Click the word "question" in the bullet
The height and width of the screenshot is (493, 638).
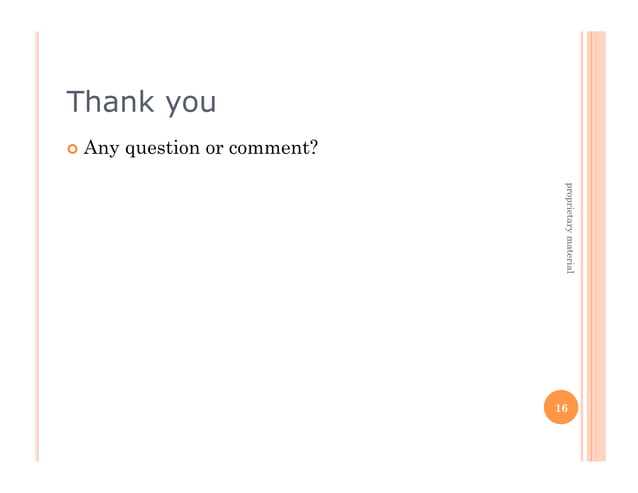(x=162, y=149)
